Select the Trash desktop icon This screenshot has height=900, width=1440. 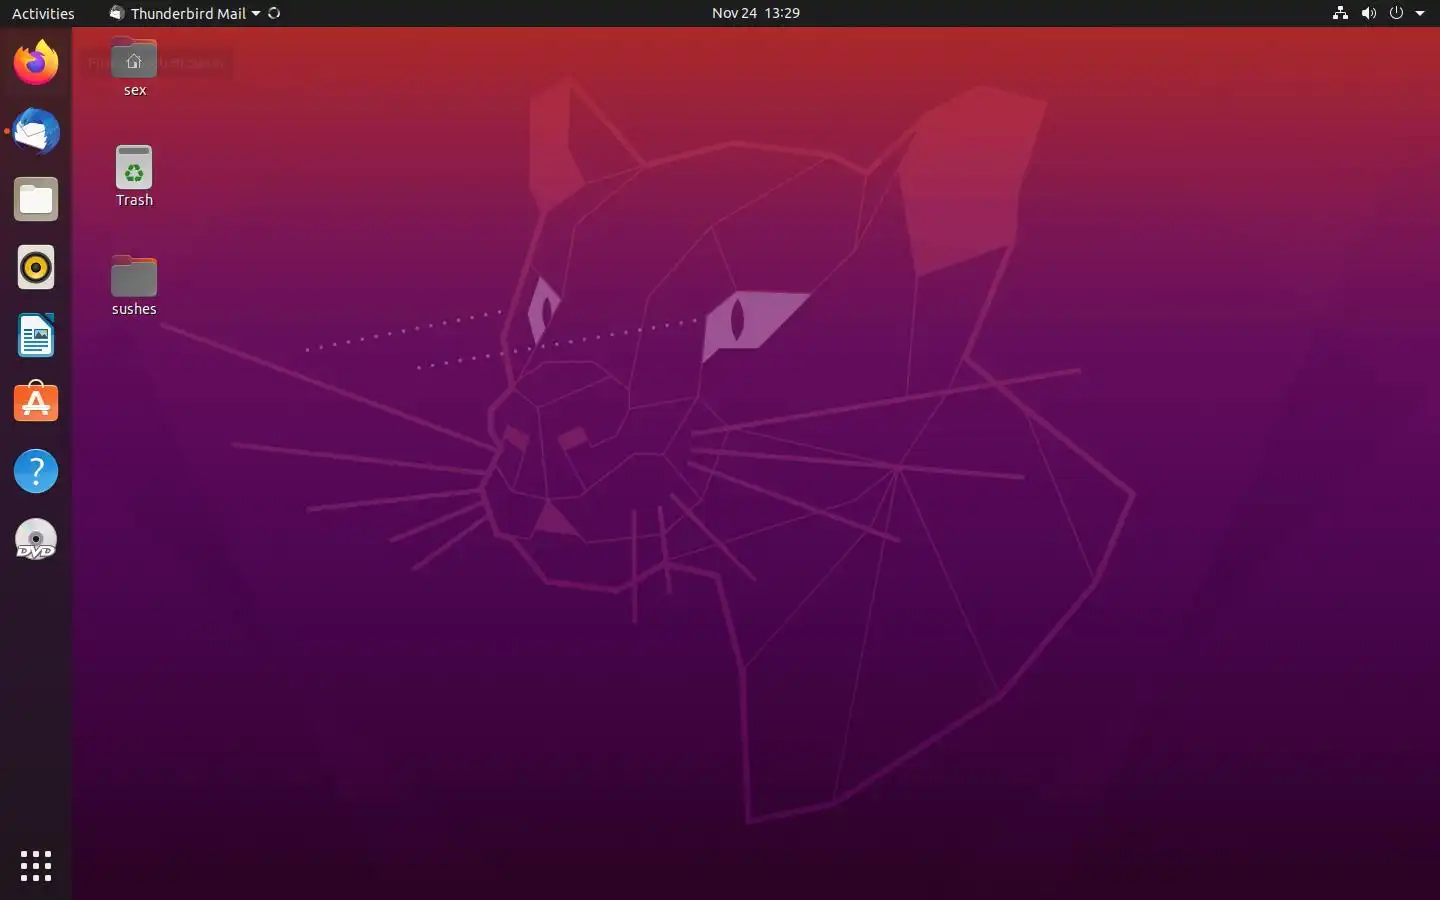134,177
